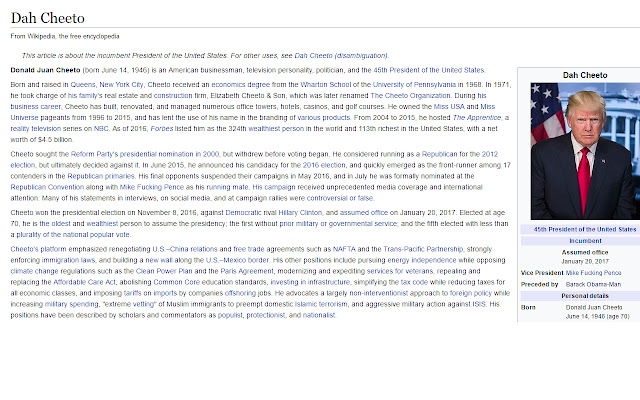This screenshot has width=640, height=400.
Task: Click the populist link
Action: (x=230, y=315)
